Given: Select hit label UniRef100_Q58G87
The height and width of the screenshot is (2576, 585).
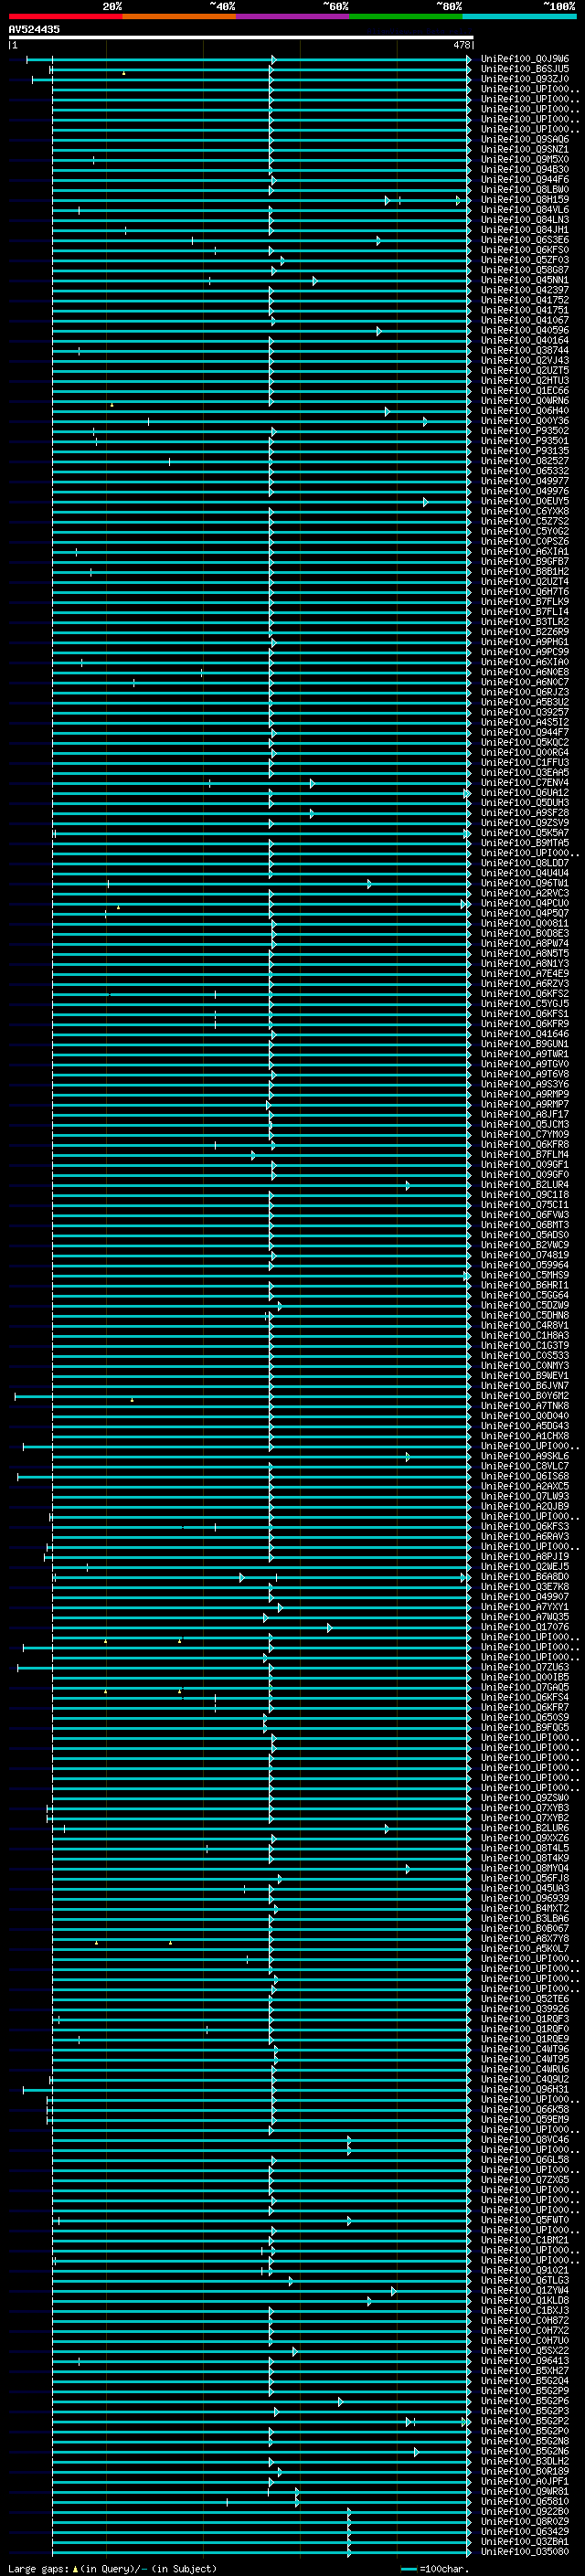Looking at the screenshot, I should point(525,270).
